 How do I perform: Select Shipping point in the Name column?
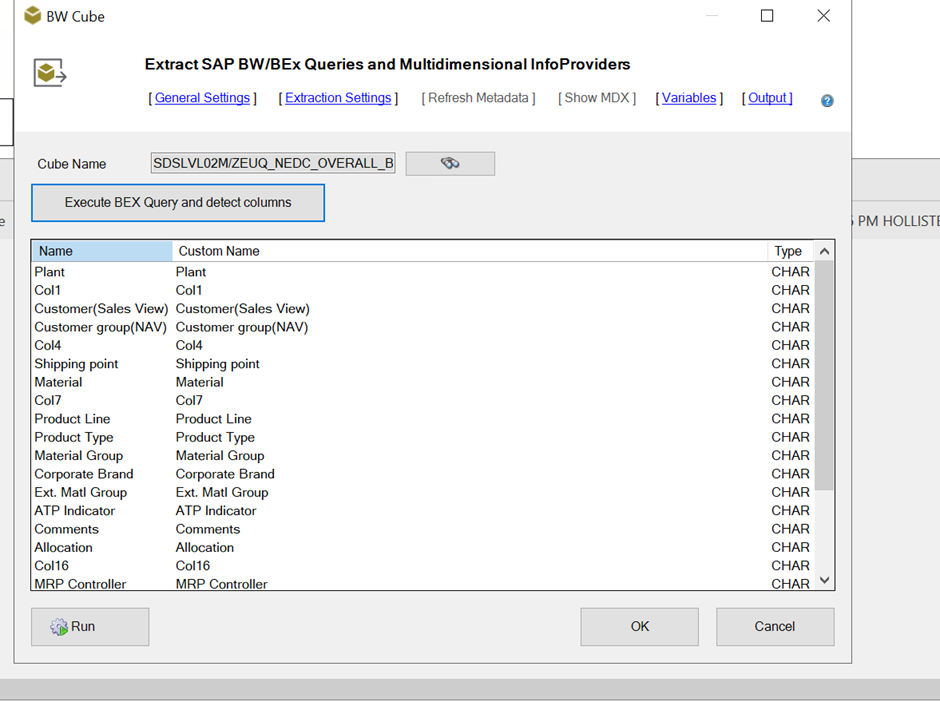(x=76, y=364)
